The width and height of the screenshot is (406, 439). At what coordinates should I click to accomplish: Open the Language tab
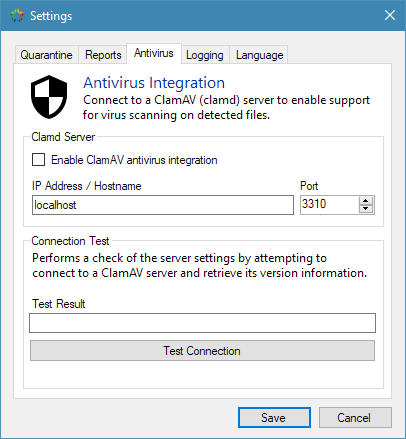(259, 55)
